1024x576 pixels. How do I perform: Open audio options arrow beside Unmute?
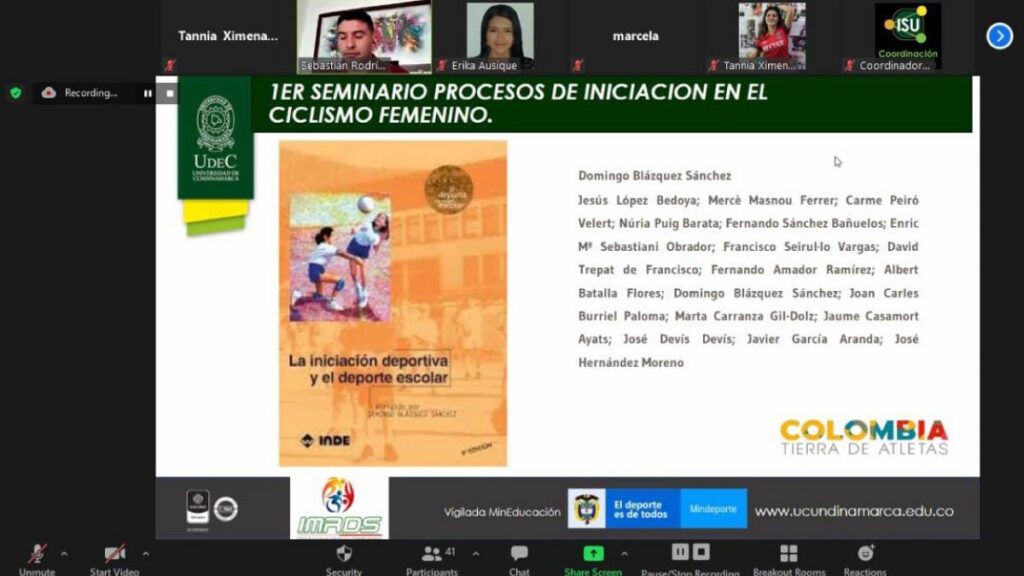point(64,554)
